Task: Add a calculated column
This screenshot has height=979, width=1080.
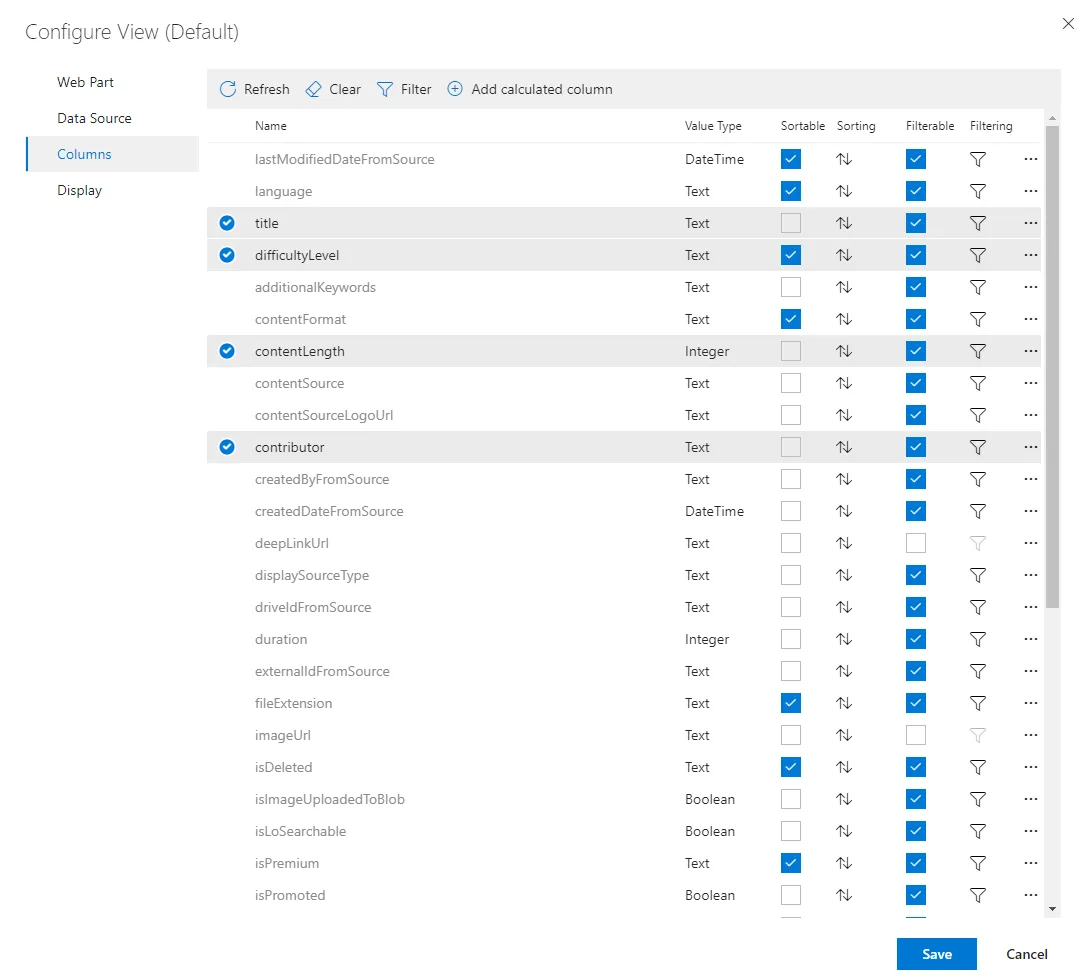Action: point(529,89)
